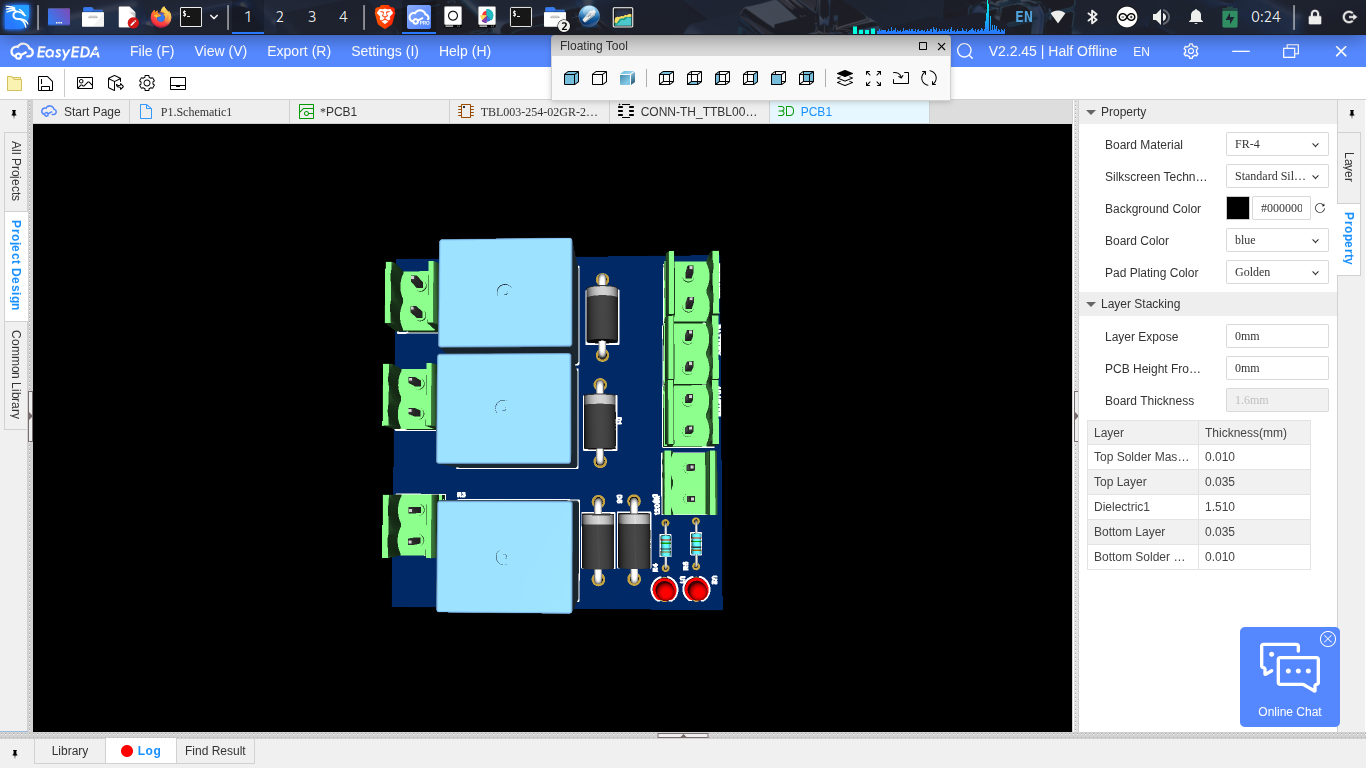Screen dimensions: 1366x768
Task: Dismiss the Online Chat widget with its X
Action: pos(1328,639)
